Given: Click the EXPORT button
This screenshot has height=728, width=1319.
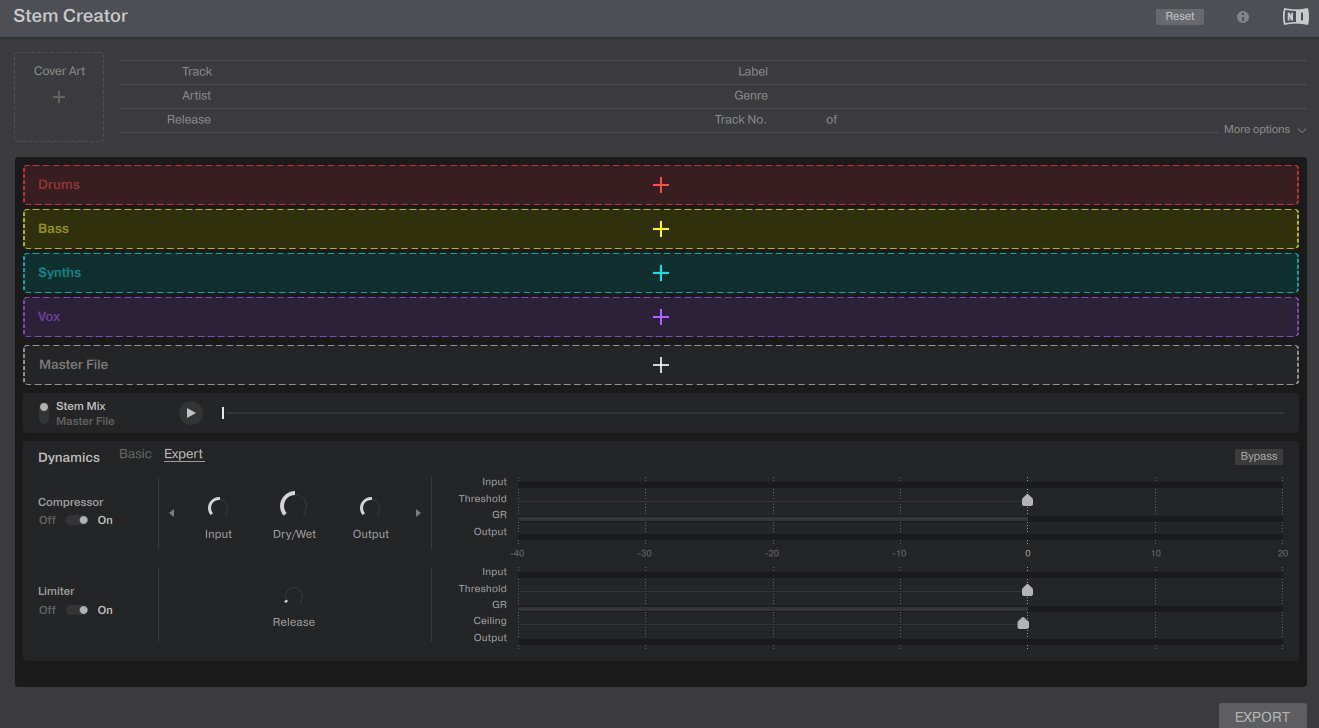Looking at the screenshot, I should point(1261,716).
